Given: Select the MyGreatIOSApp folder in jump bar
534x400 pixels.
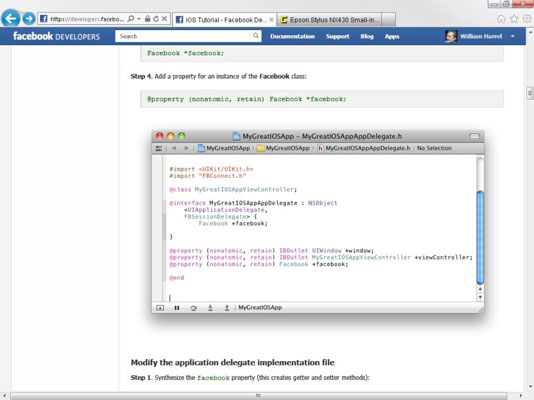Looking at the screenshot, I should pyautogui.click(x=283, y=148).
